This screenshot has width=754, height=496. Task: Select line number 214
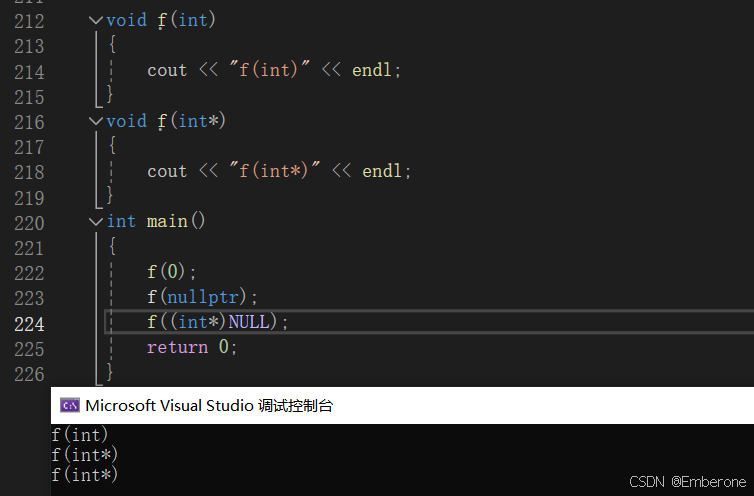[29, 72]
